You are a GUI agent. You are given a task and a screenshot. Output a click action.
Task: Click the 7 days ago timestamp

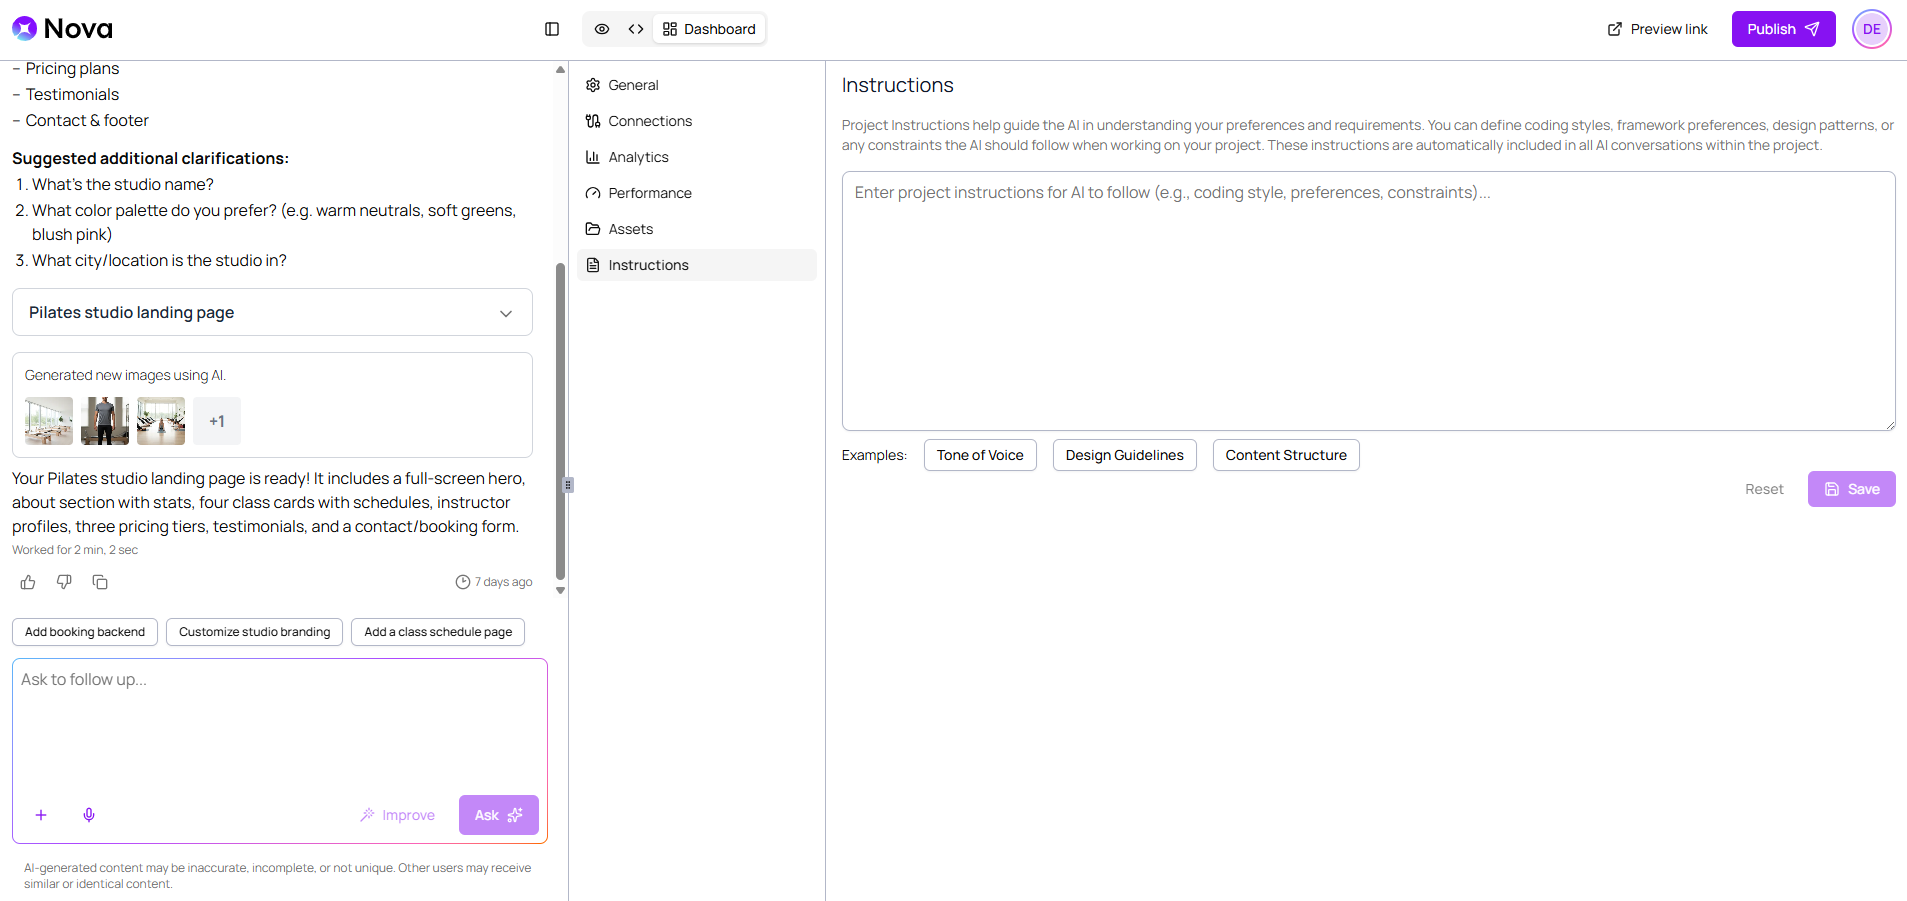(494, 582)
